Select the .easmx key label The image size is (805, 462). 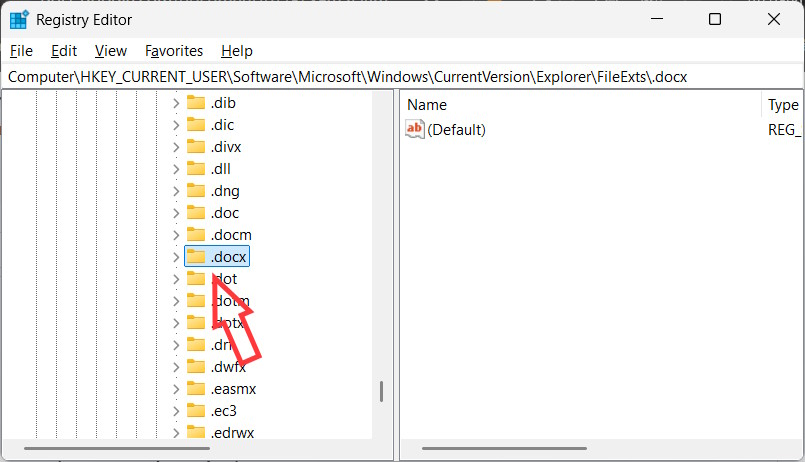tap(233, 389)
